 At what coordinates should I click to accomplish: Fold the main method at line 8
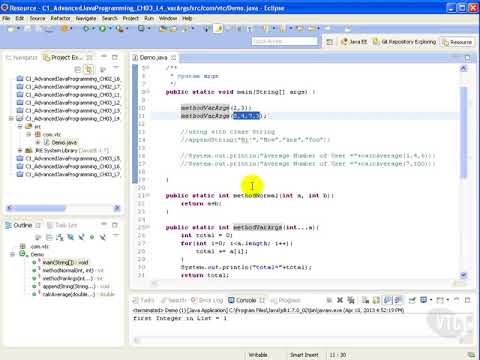(x=148, y=92)
